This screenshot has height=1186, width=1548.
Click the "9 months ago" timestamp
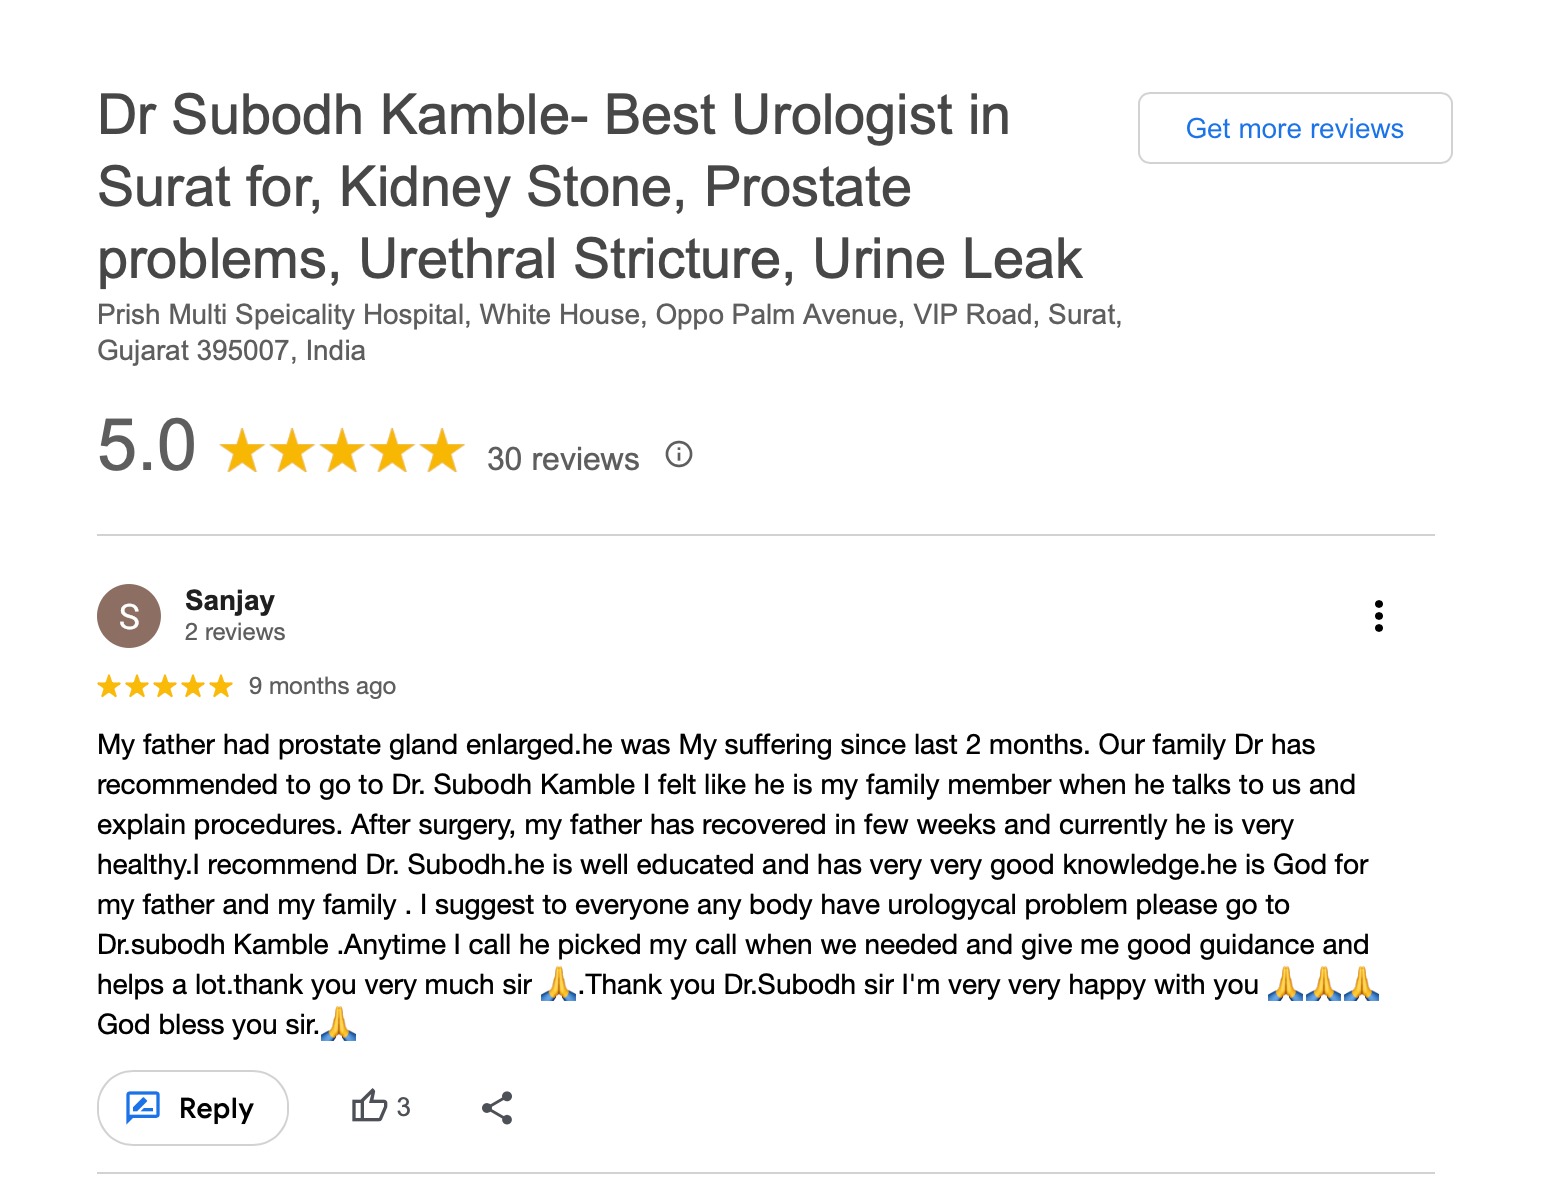coord(322,686)
